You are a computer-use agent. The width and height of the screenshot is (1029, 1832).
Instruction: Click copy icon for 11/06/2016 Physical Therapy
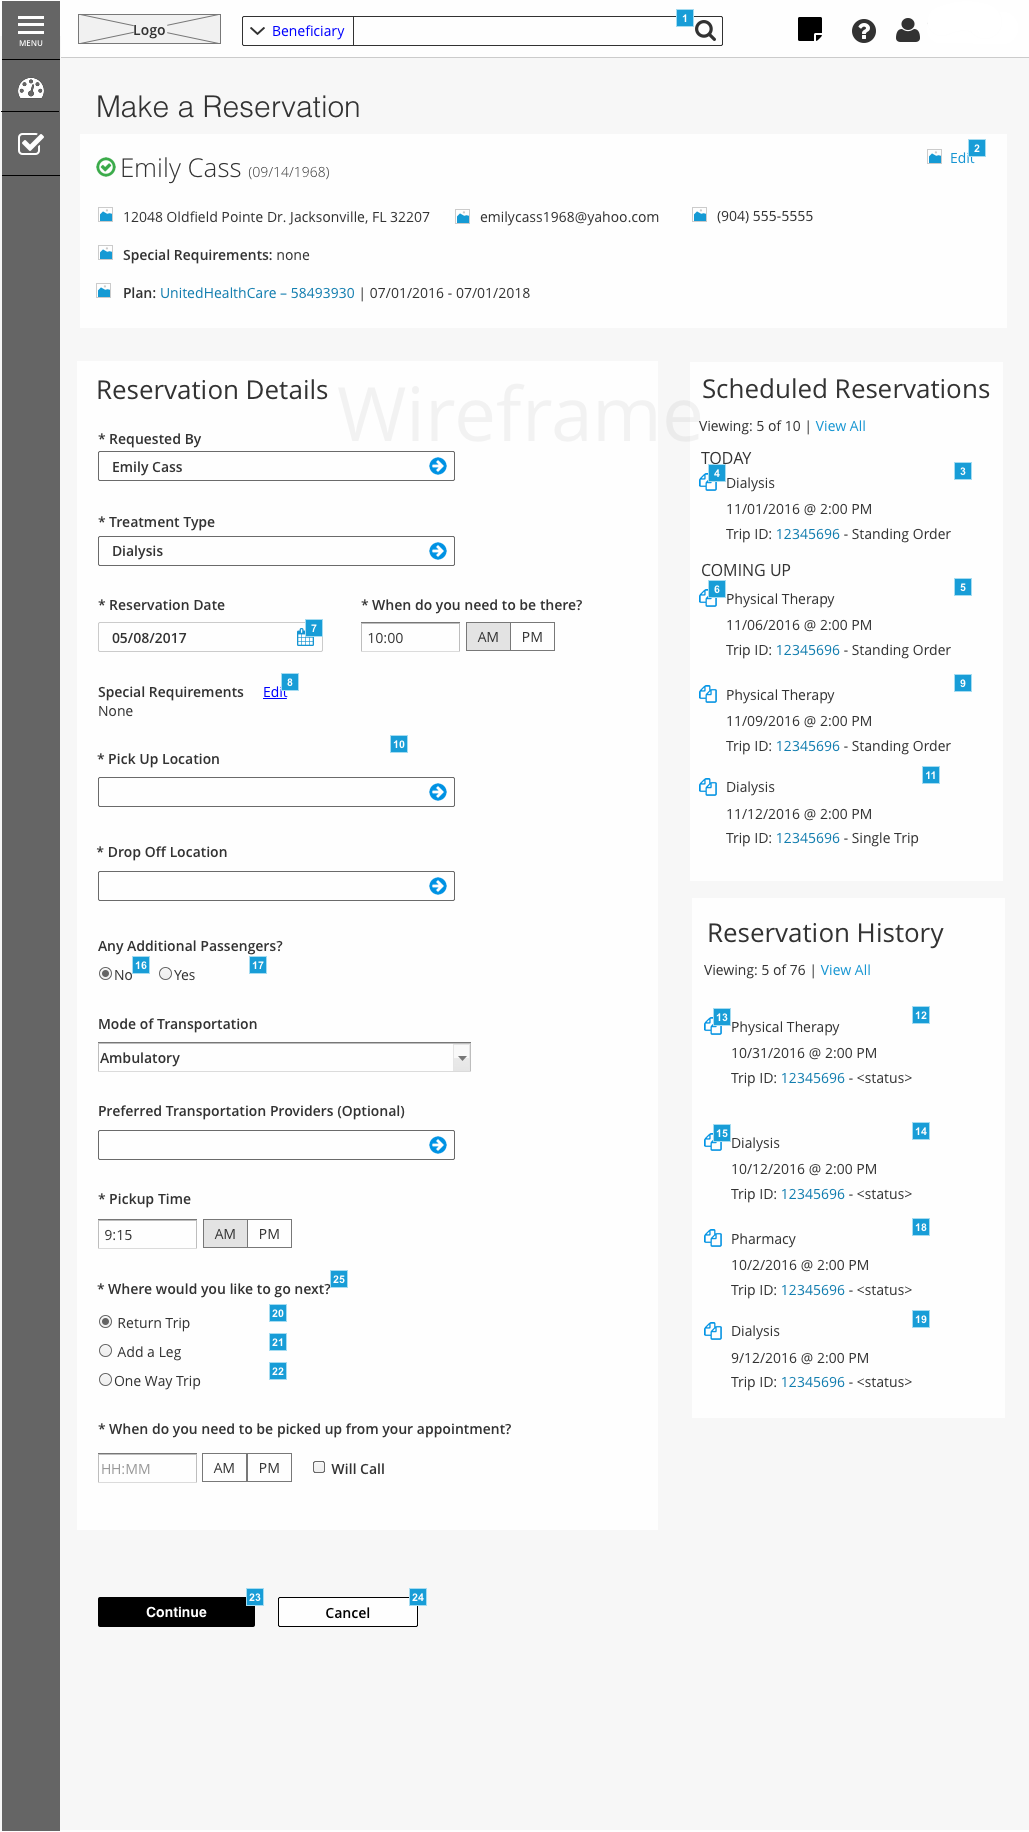coord(708,598)
